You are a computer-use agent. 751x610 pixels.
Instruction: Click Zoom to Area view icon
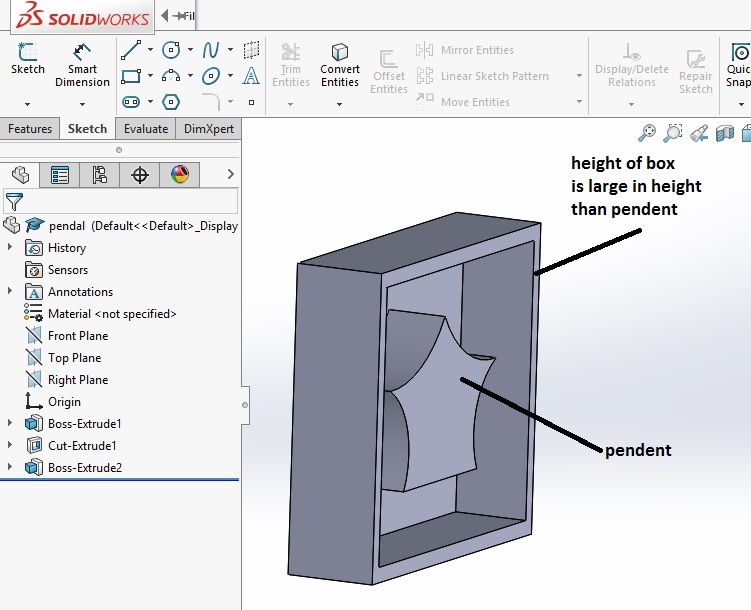pyautogui.click(x=673, y=133)
